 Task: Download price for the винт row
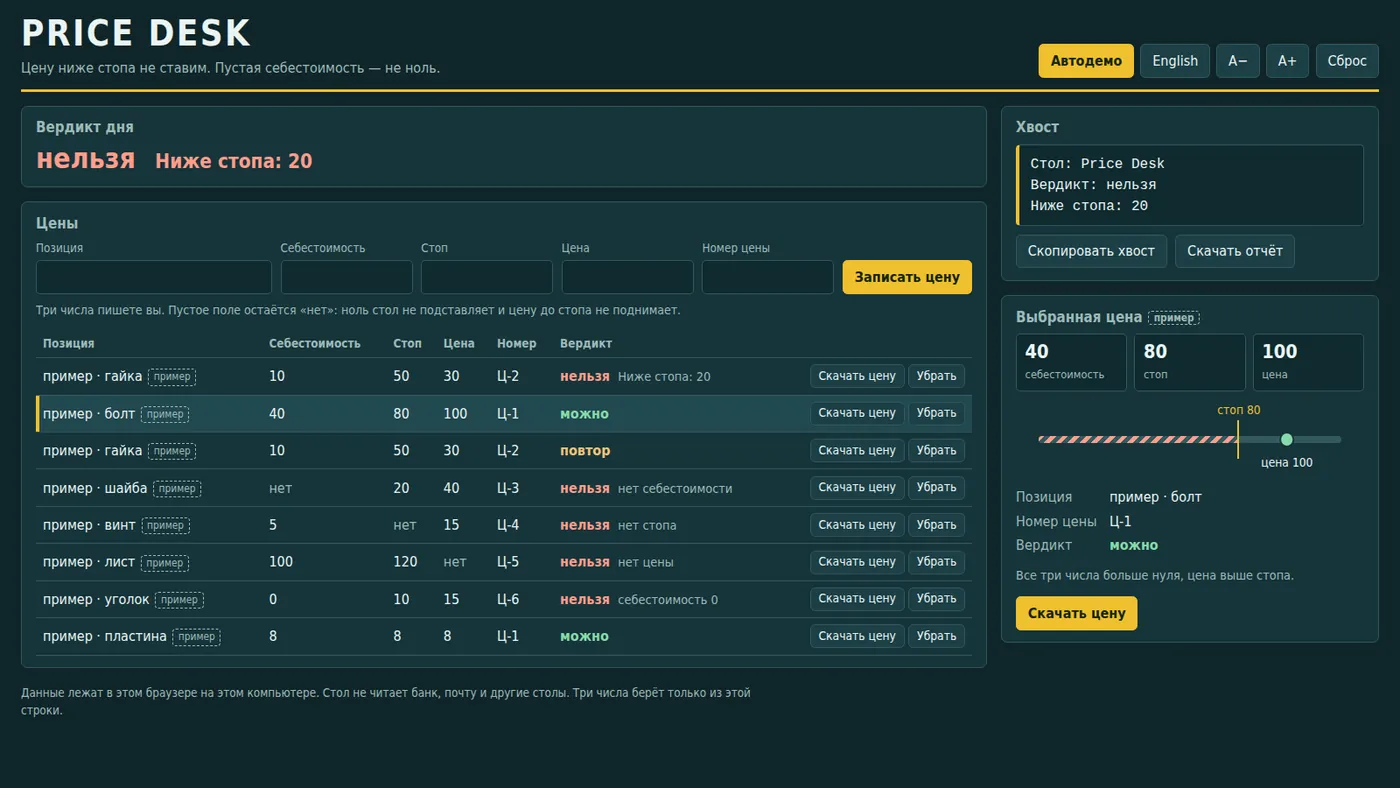[857, 524]
